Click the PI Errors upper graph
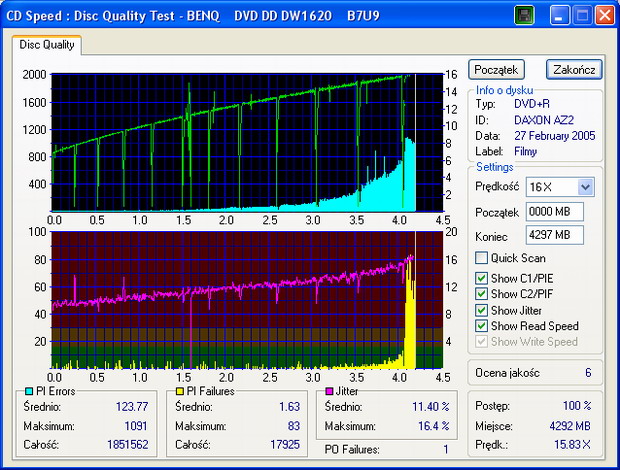620x470 pixels. click(247, 142)
